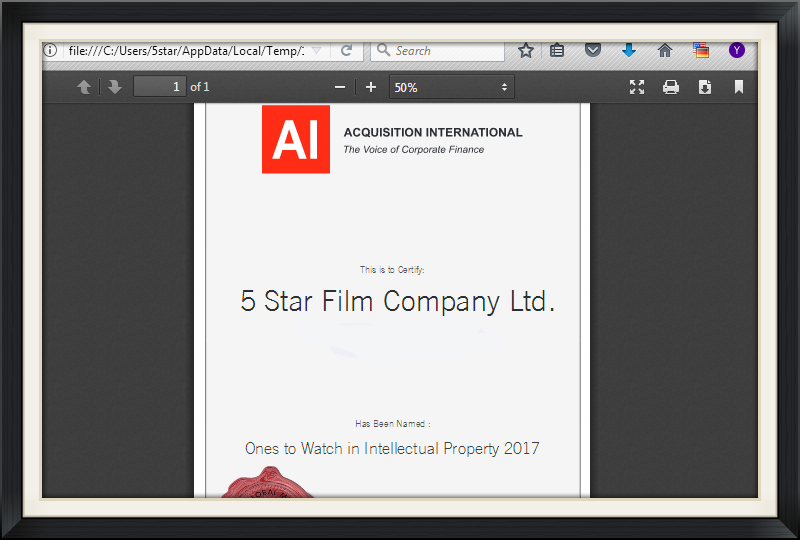This screenshot has height=540, width=800.
Task: Click the flag-colored extension icon
Action: pos(701,50)
